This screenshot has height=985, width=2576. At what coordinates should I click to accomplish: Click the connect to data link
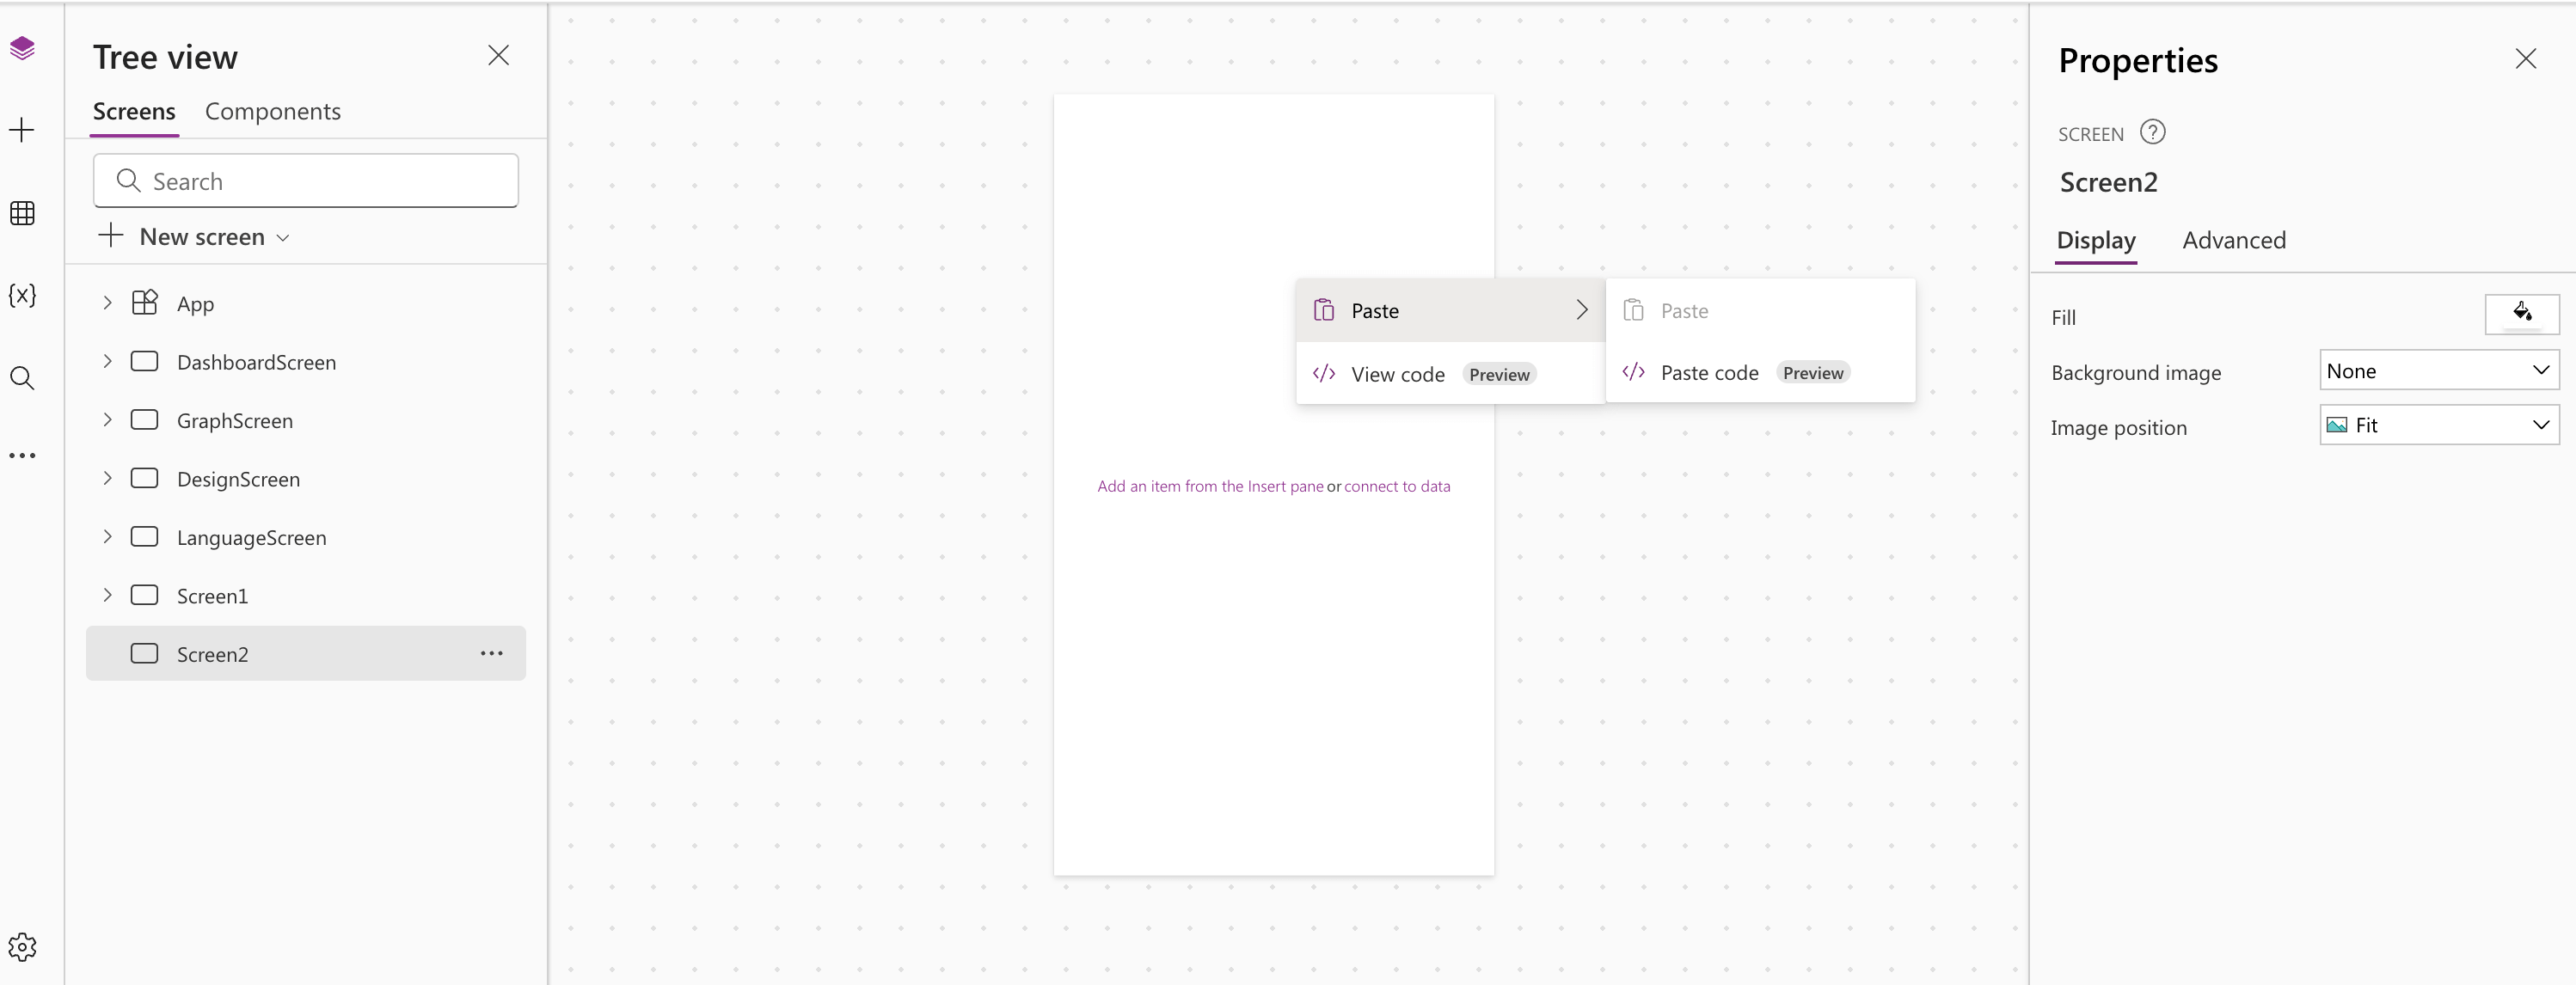tap(1397, 486)
